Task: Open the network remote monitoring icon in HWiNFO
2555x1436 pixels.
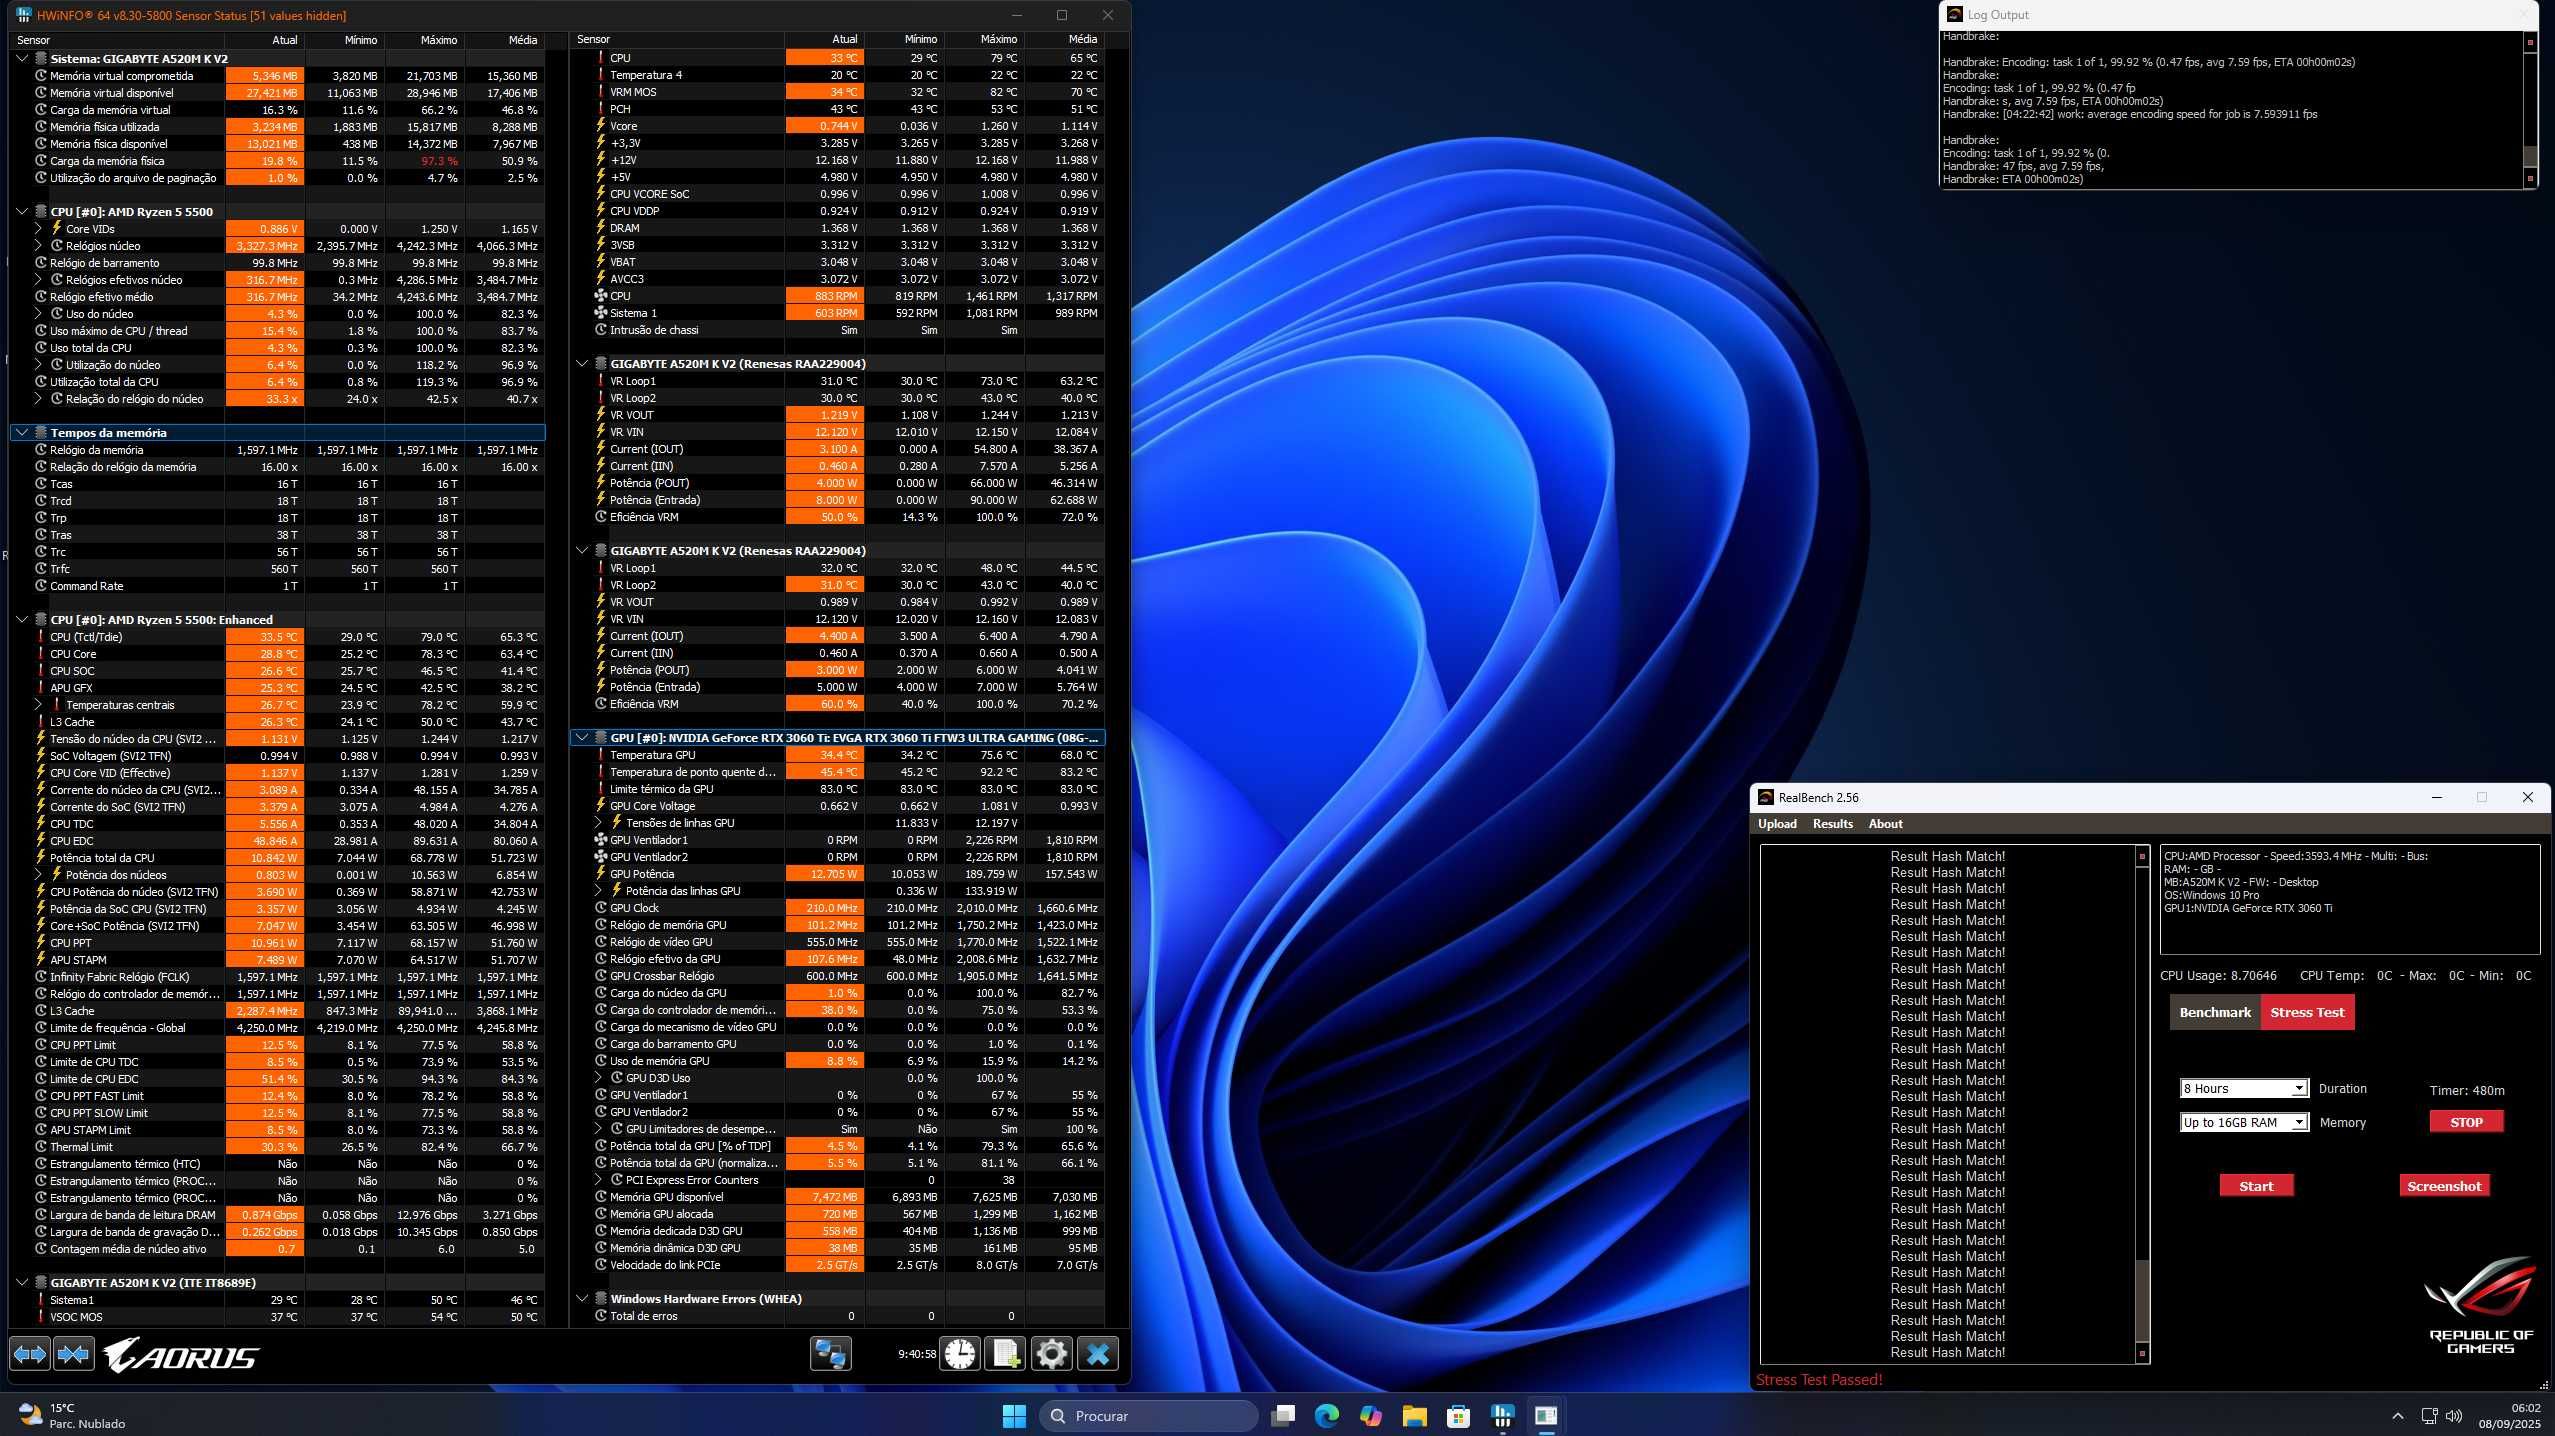Action: [x=830, y=1354]
